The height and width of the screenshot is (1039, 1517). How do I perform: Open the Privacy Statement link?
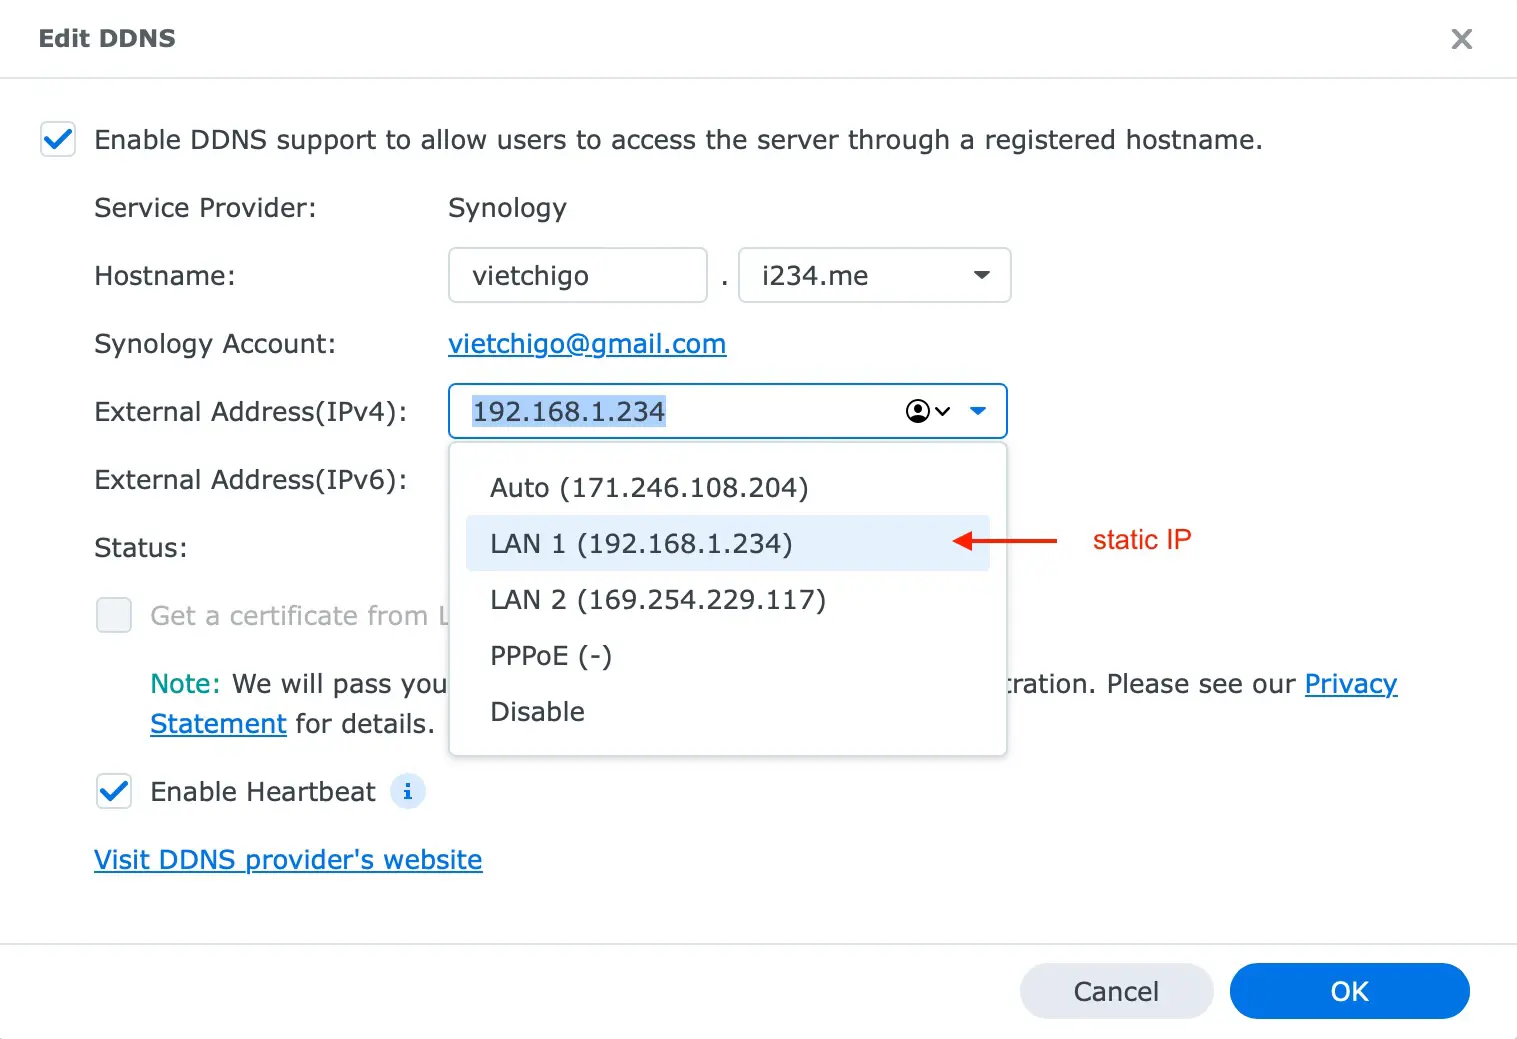pyautogui.click(x=1350, y=684)
